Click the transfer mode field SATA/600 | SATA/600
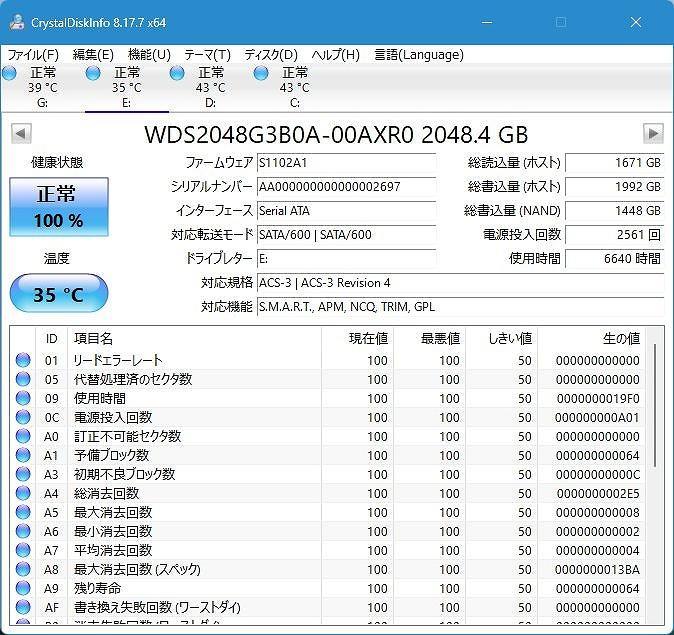The width and height of the screenshot is (674, 635). click(346, 235)
